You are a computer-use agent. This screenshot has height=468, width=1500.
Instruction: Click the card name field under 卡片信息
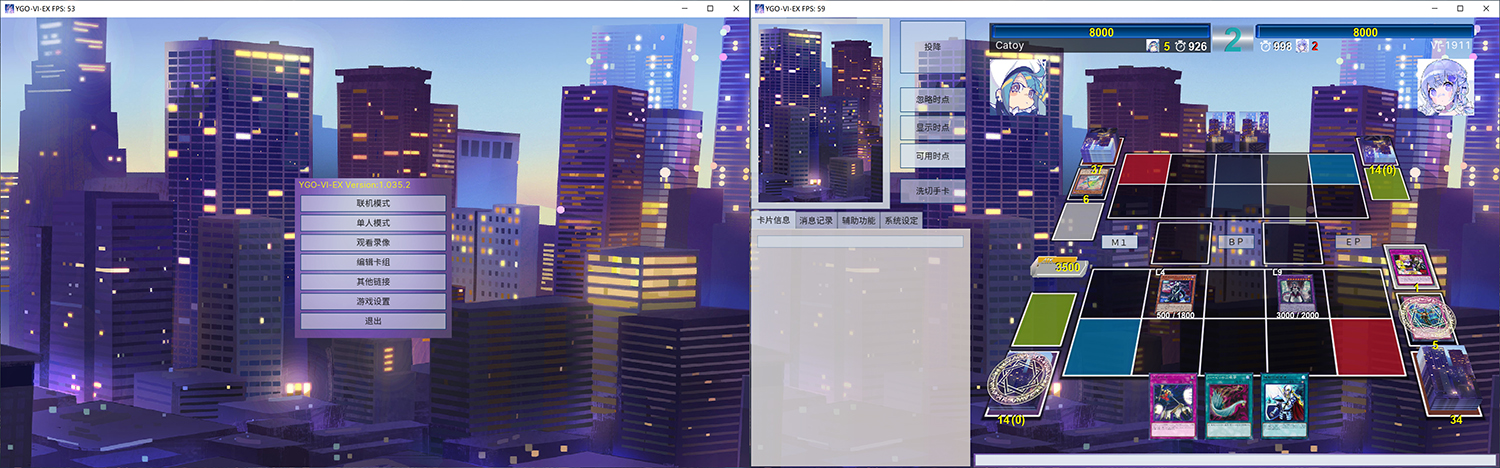[x=860, y=241]
